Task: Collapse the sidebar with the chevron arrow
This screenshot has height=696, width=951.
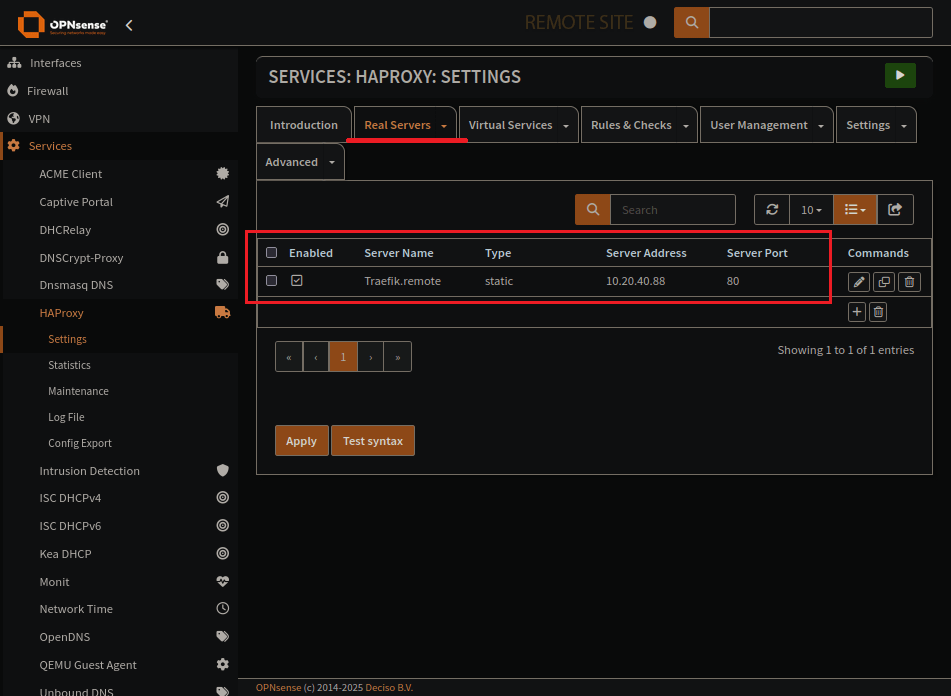Action: point(129,25)
